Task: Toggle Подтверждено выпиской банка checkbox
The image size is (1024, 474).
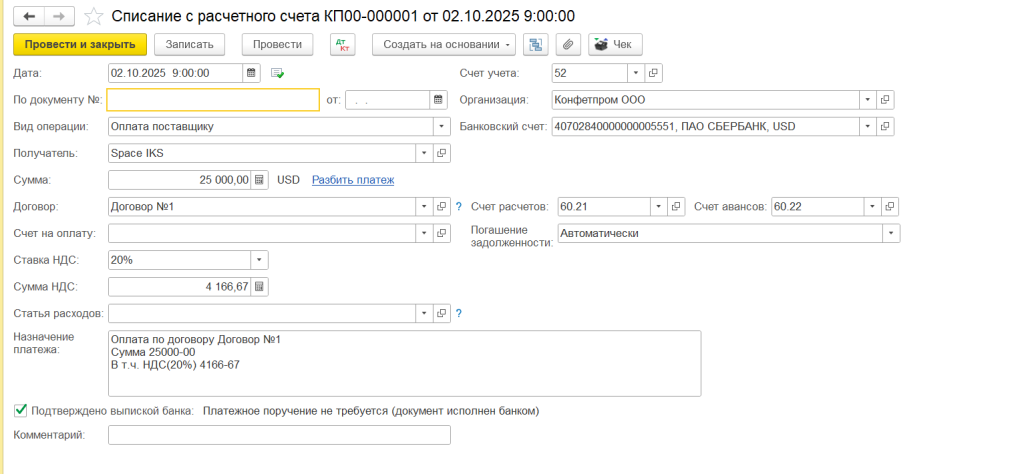Action: pos(21,410)
